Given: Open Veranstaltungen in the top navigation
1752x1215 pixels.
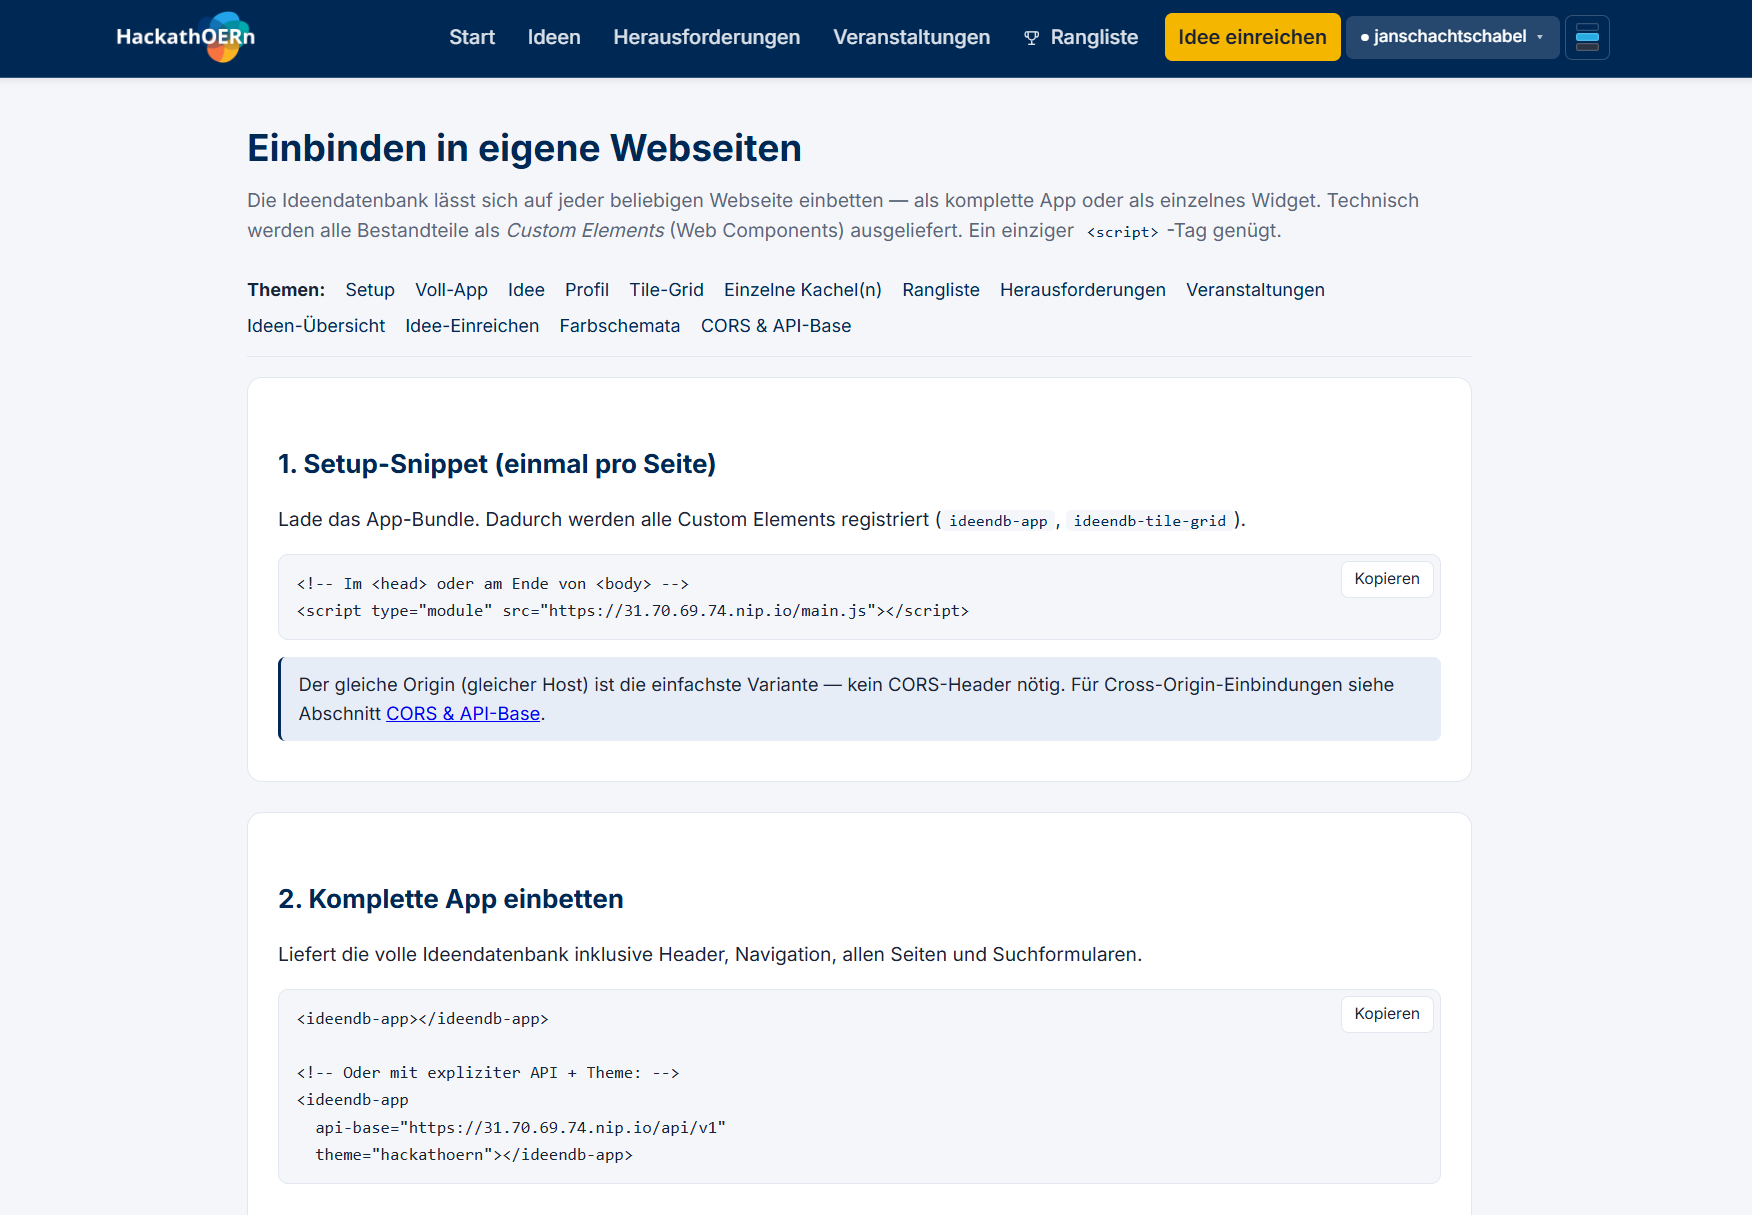Looking at the screenshot, I should [x=911, y=37].
